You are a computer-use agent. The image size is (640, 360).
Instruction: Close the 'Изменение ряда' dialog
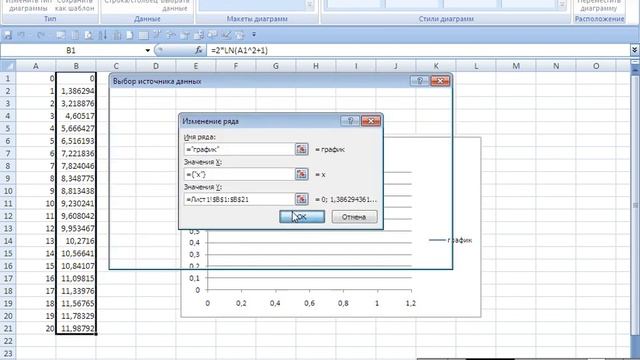[371, 121]
